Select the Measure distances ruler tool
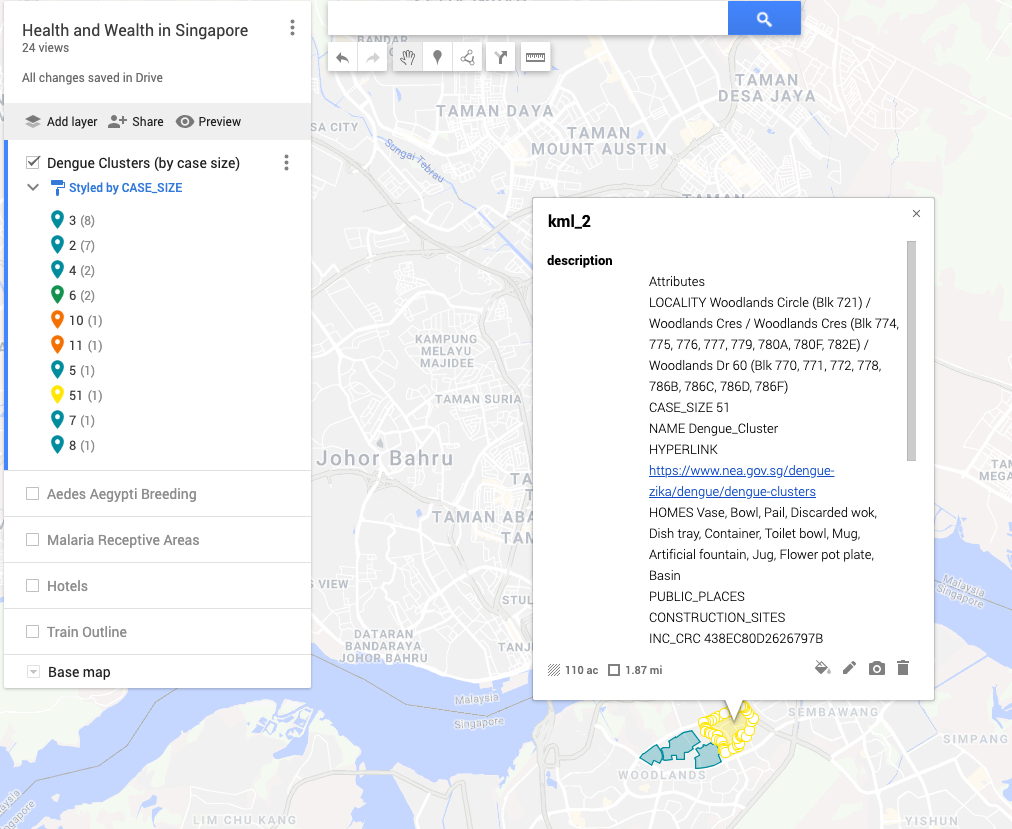1012x829 pixels. [535, 58]
